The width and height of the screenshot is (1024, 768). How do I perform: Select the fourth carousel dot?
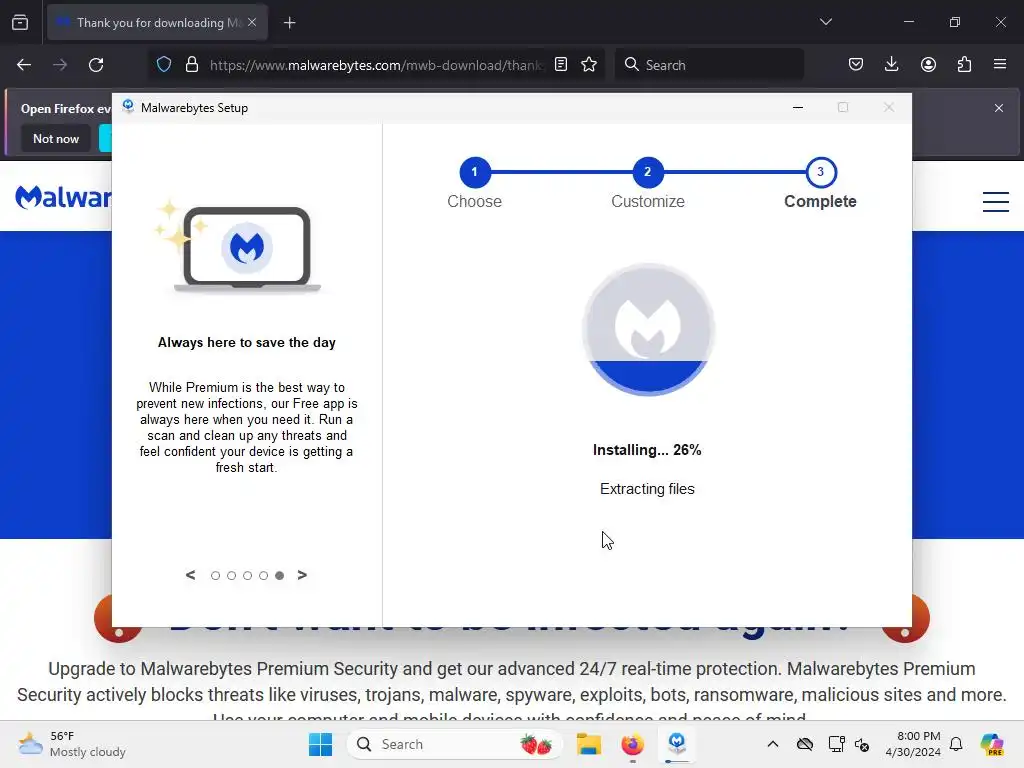click(263, 575)
